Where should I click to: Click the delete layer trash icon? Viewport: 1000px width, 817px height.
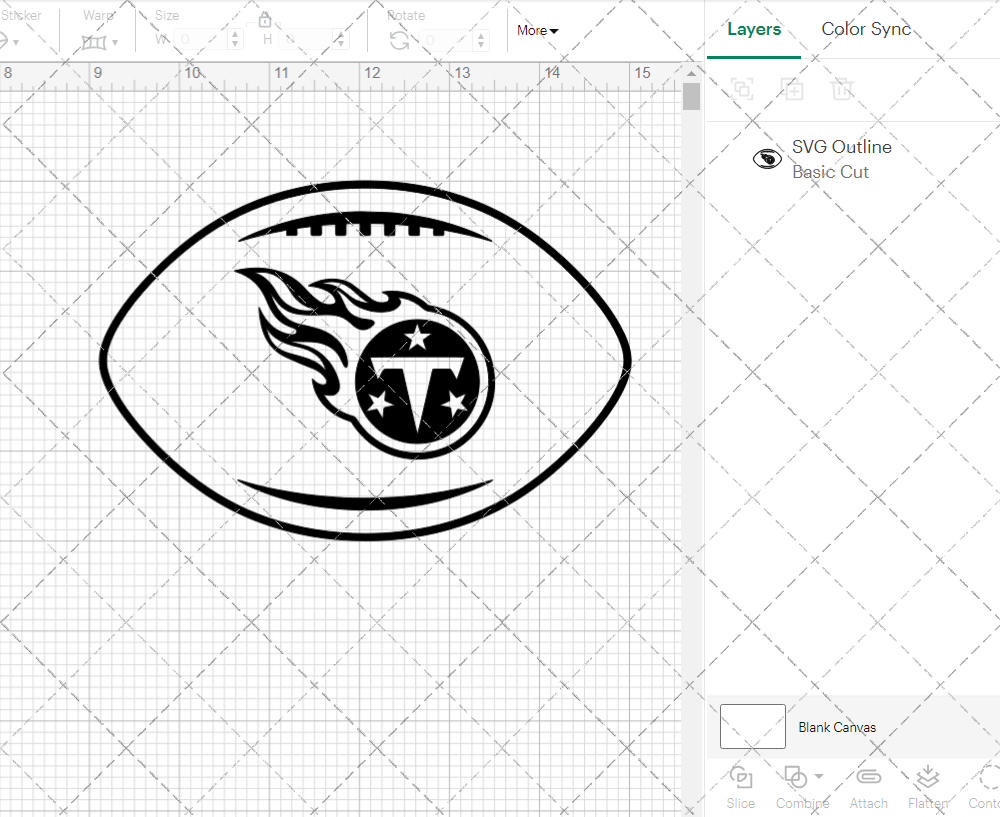pyautogui.click(x=843, y=89)
